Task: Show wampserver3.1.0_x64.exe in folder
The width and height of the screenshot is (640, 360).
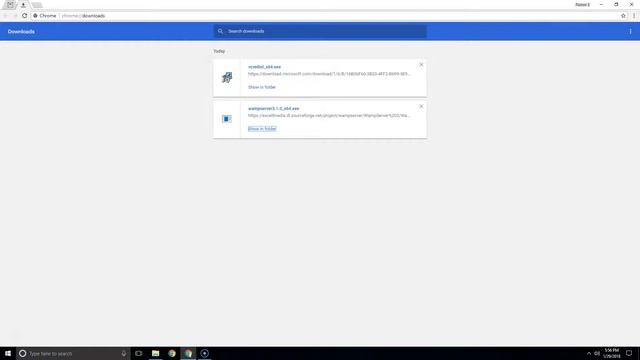Action: coord(262,129)
